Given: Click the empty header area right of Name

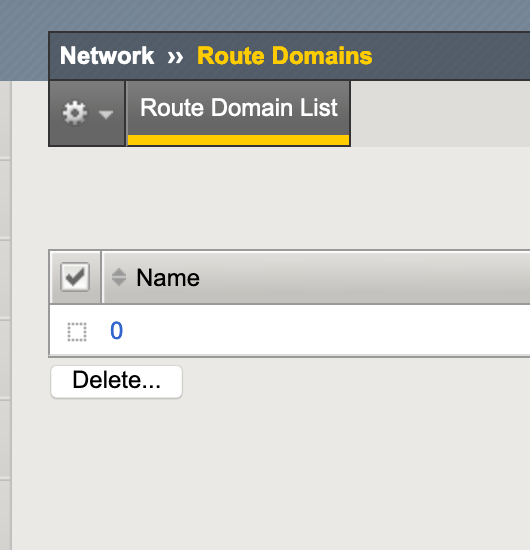Looking at the screenshot, I should pos(365,277).
